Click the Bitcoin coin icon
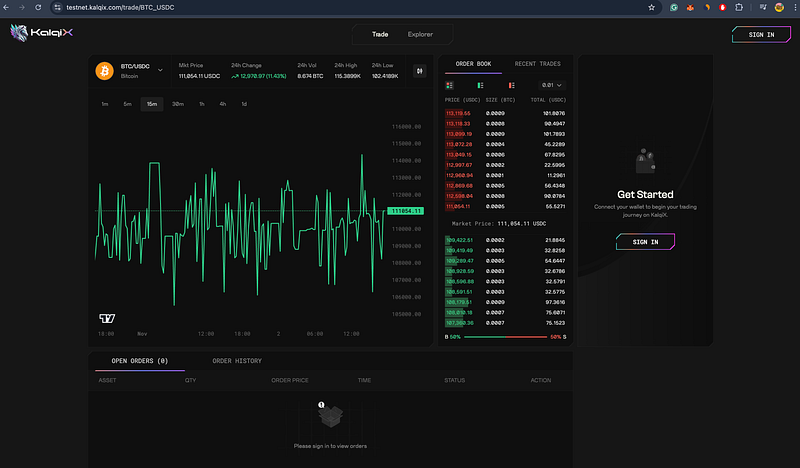The height and width of the screenshot is (468, 800). (x=103, y=71)
